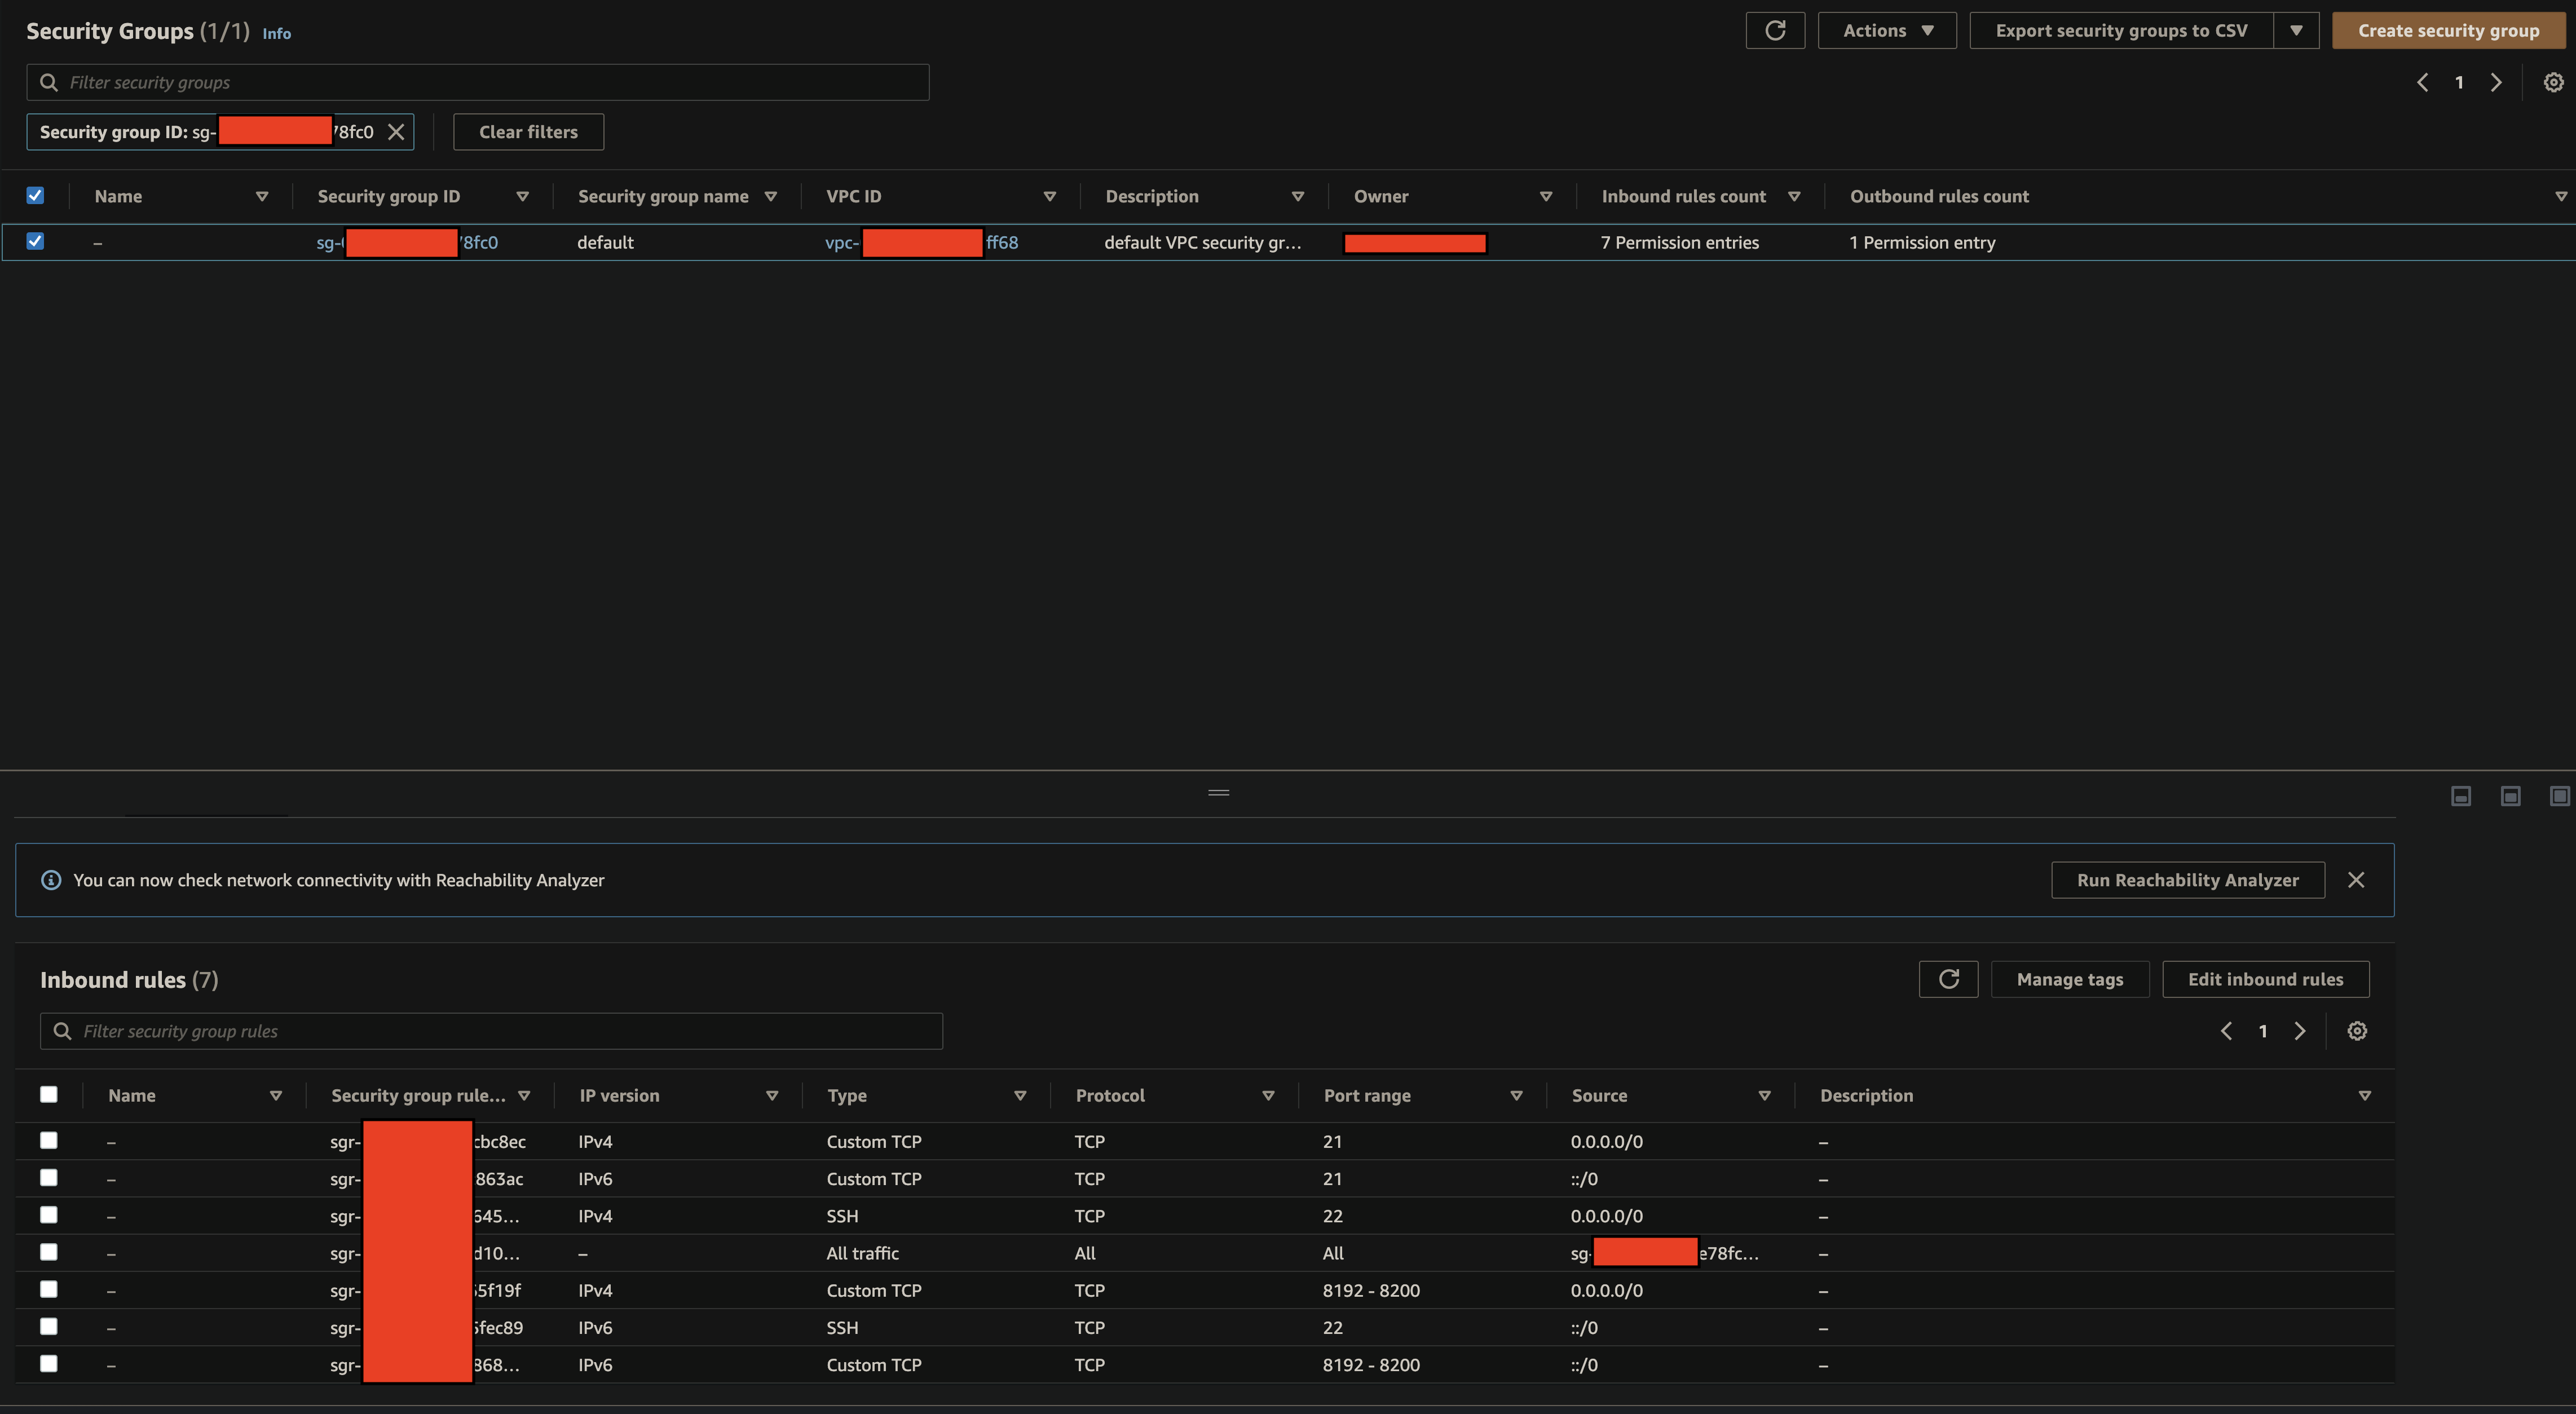
Task: Click info icon in Reachability Analyzer banner
Action: coord(51,880)
